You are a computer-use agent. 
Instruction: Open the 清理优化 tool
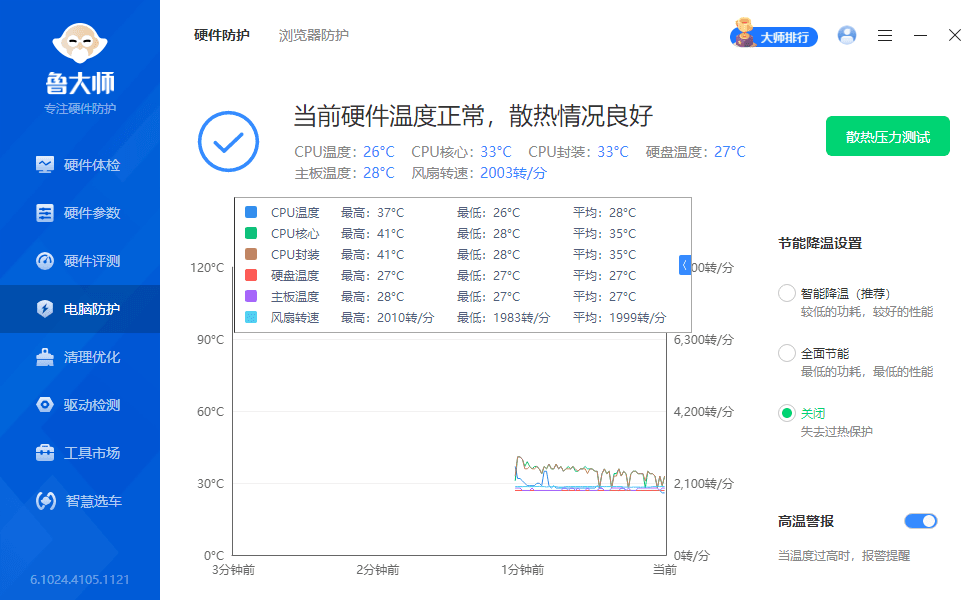click(x=80, y=356)
